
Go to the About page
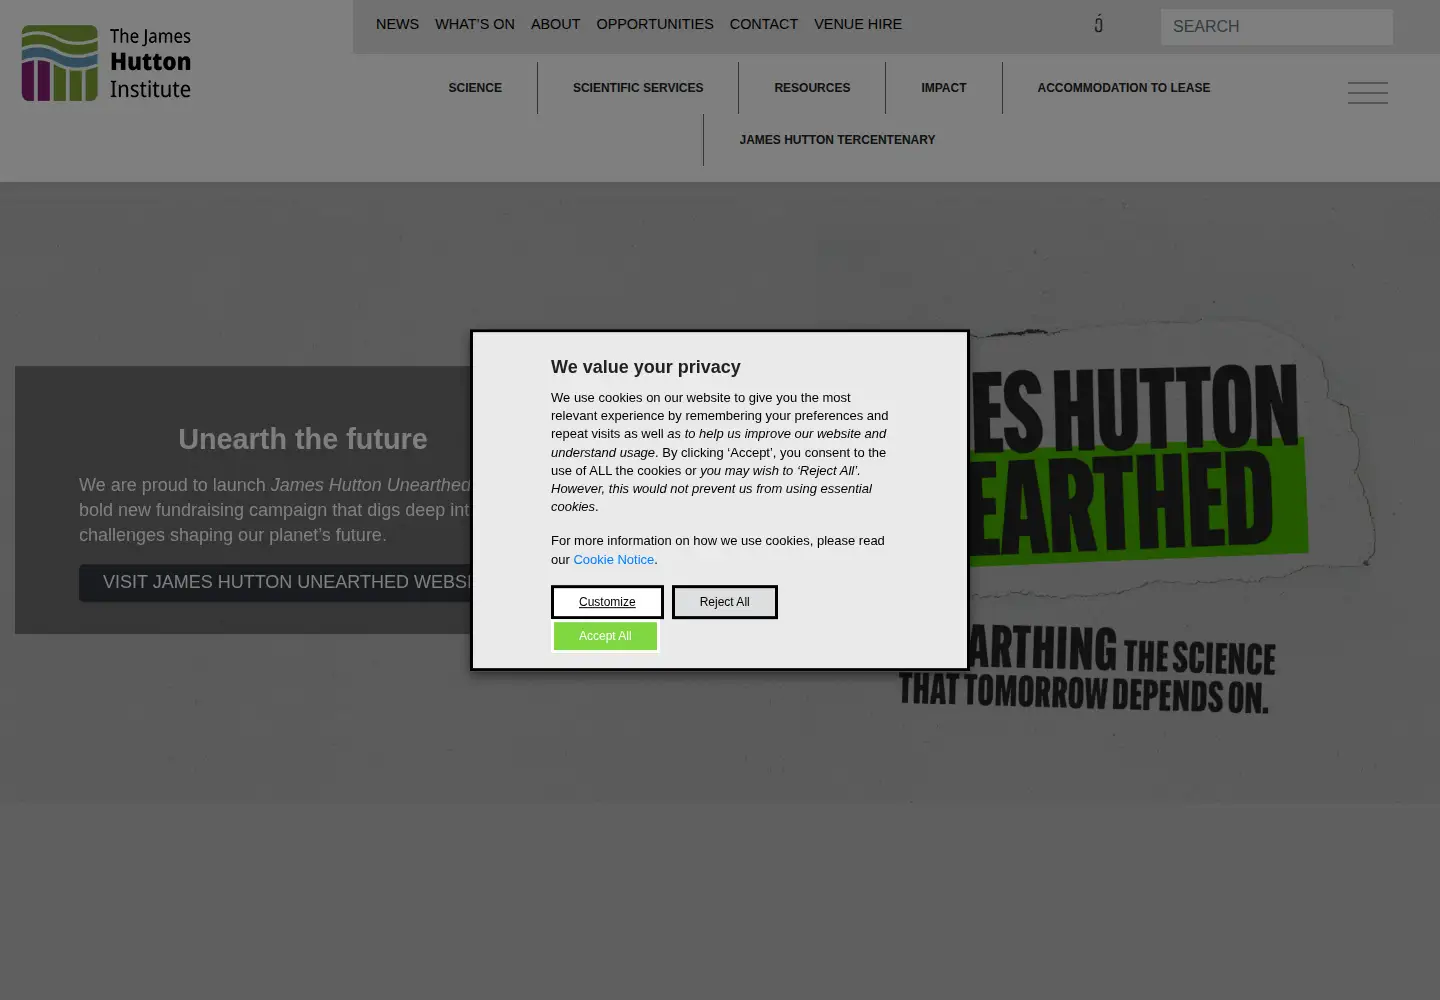point(555,24)
